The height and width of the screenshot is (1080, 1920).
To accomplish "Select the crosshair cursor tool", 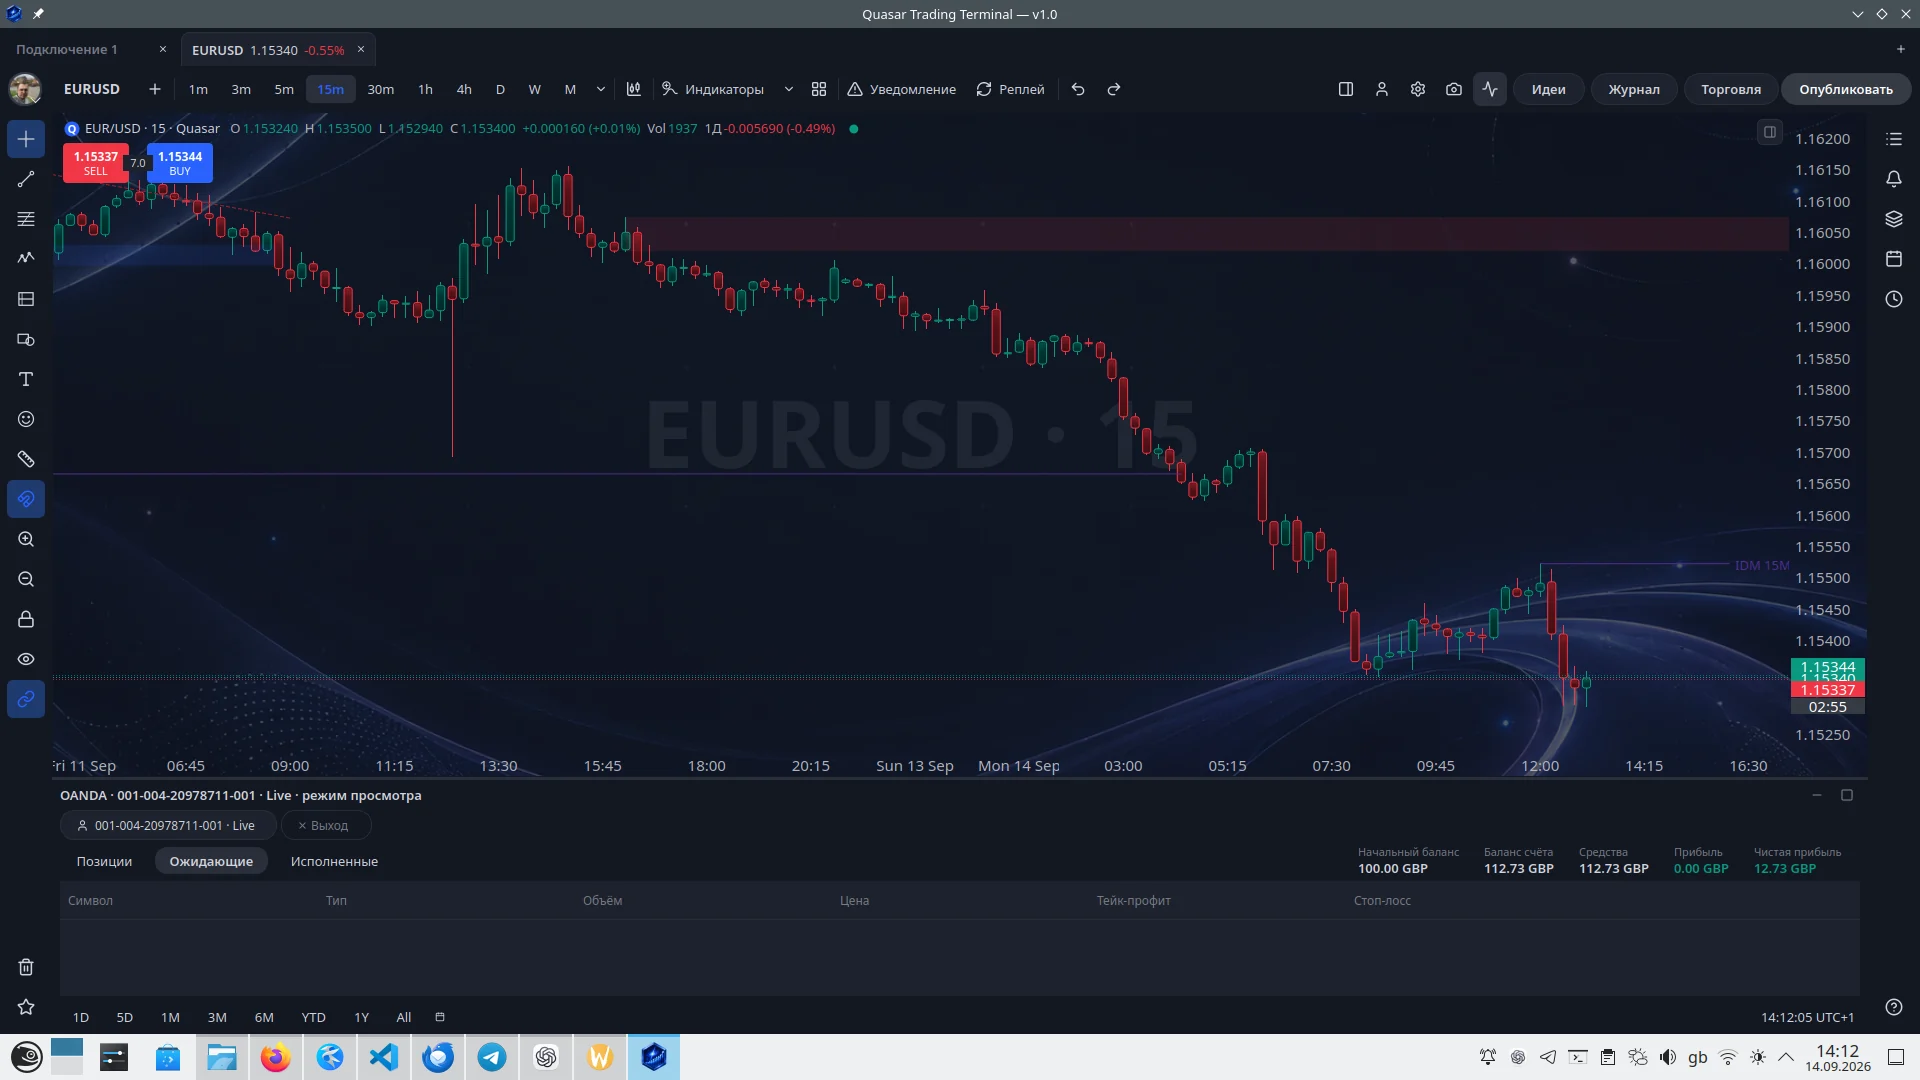I will 26,139.
